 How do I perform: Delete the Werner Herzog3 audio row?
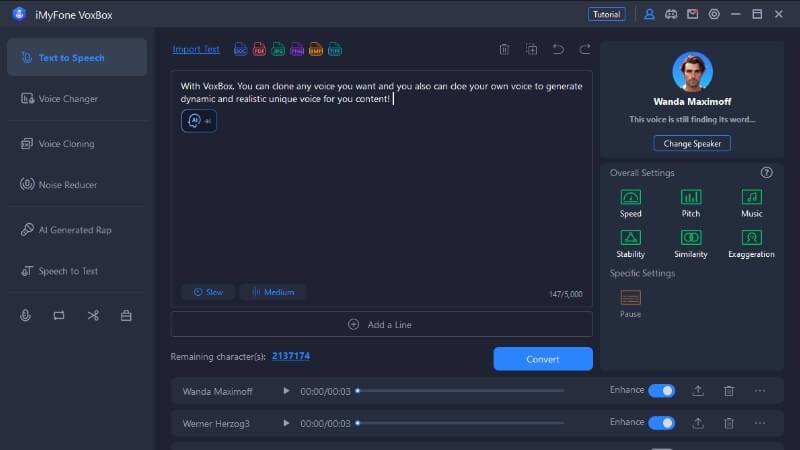[729, 423]
